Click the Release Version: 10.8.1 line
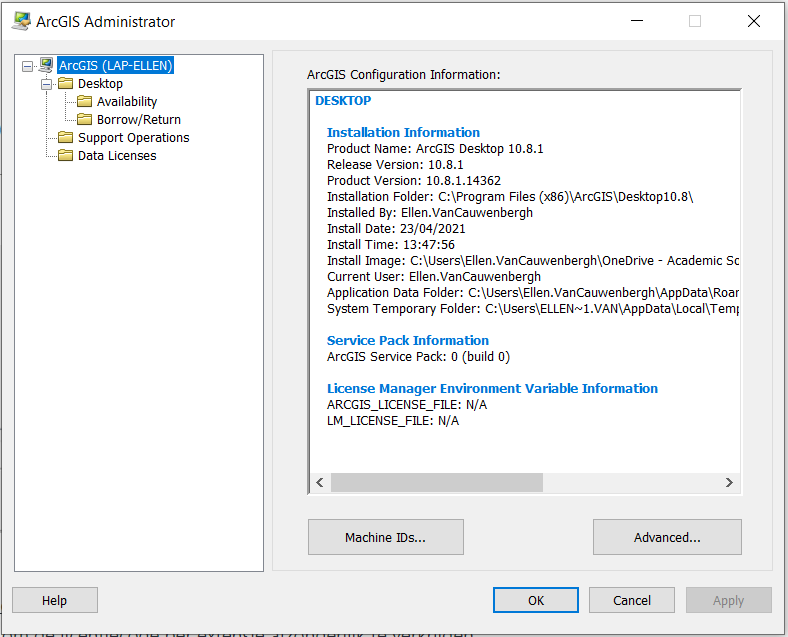Image resolution: width=788 pixels, height=637 pixels. click(x=395, y=165)
